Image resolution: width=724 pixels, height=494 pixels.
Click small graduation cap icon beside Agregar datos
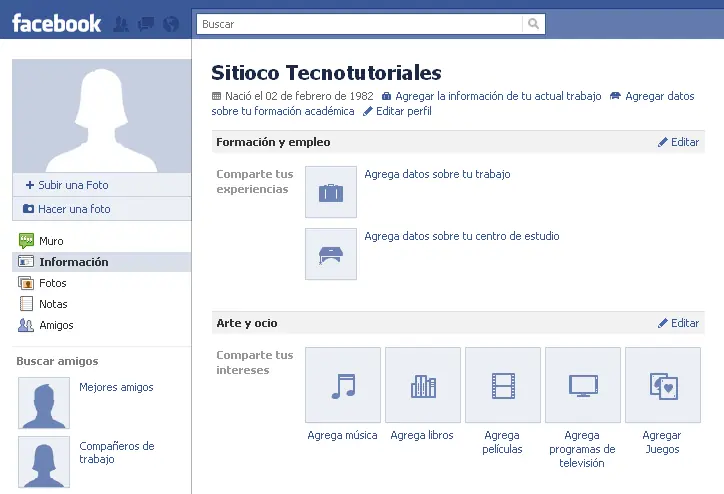click(615, 96)
